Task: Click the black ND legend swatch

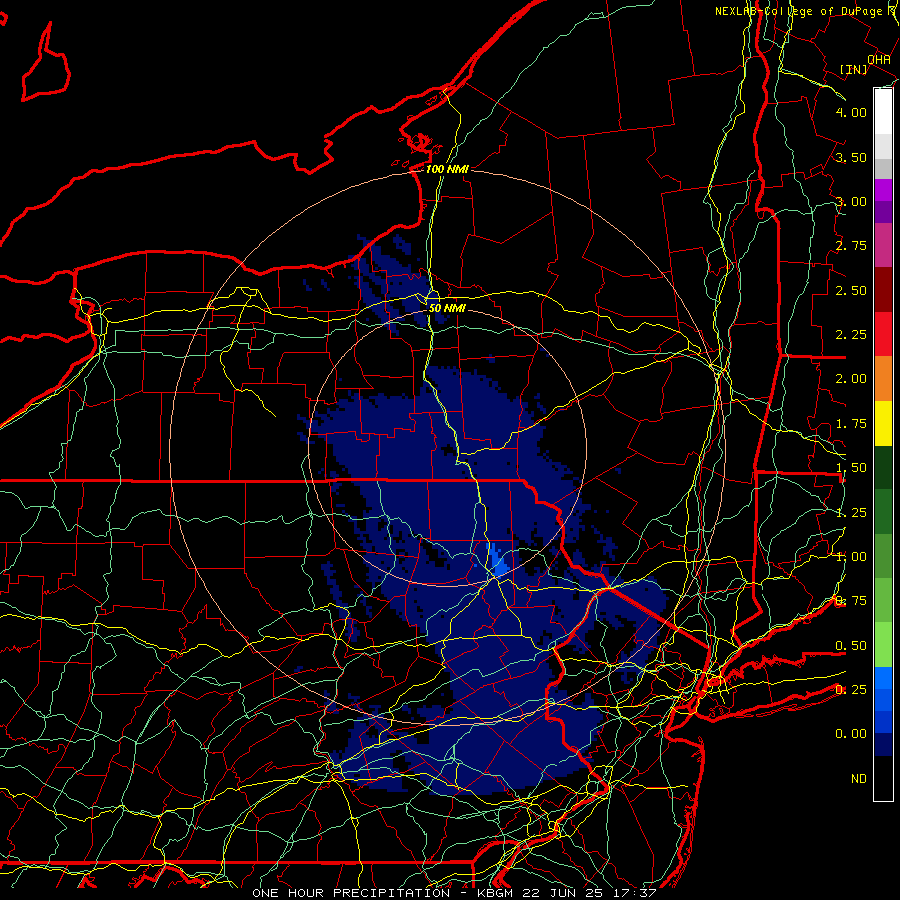Action: [x=883, y=778]
